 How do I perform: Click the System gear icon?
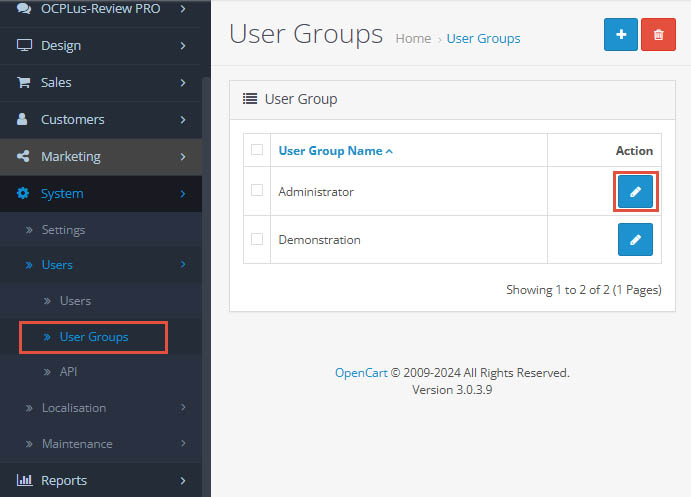23,193
